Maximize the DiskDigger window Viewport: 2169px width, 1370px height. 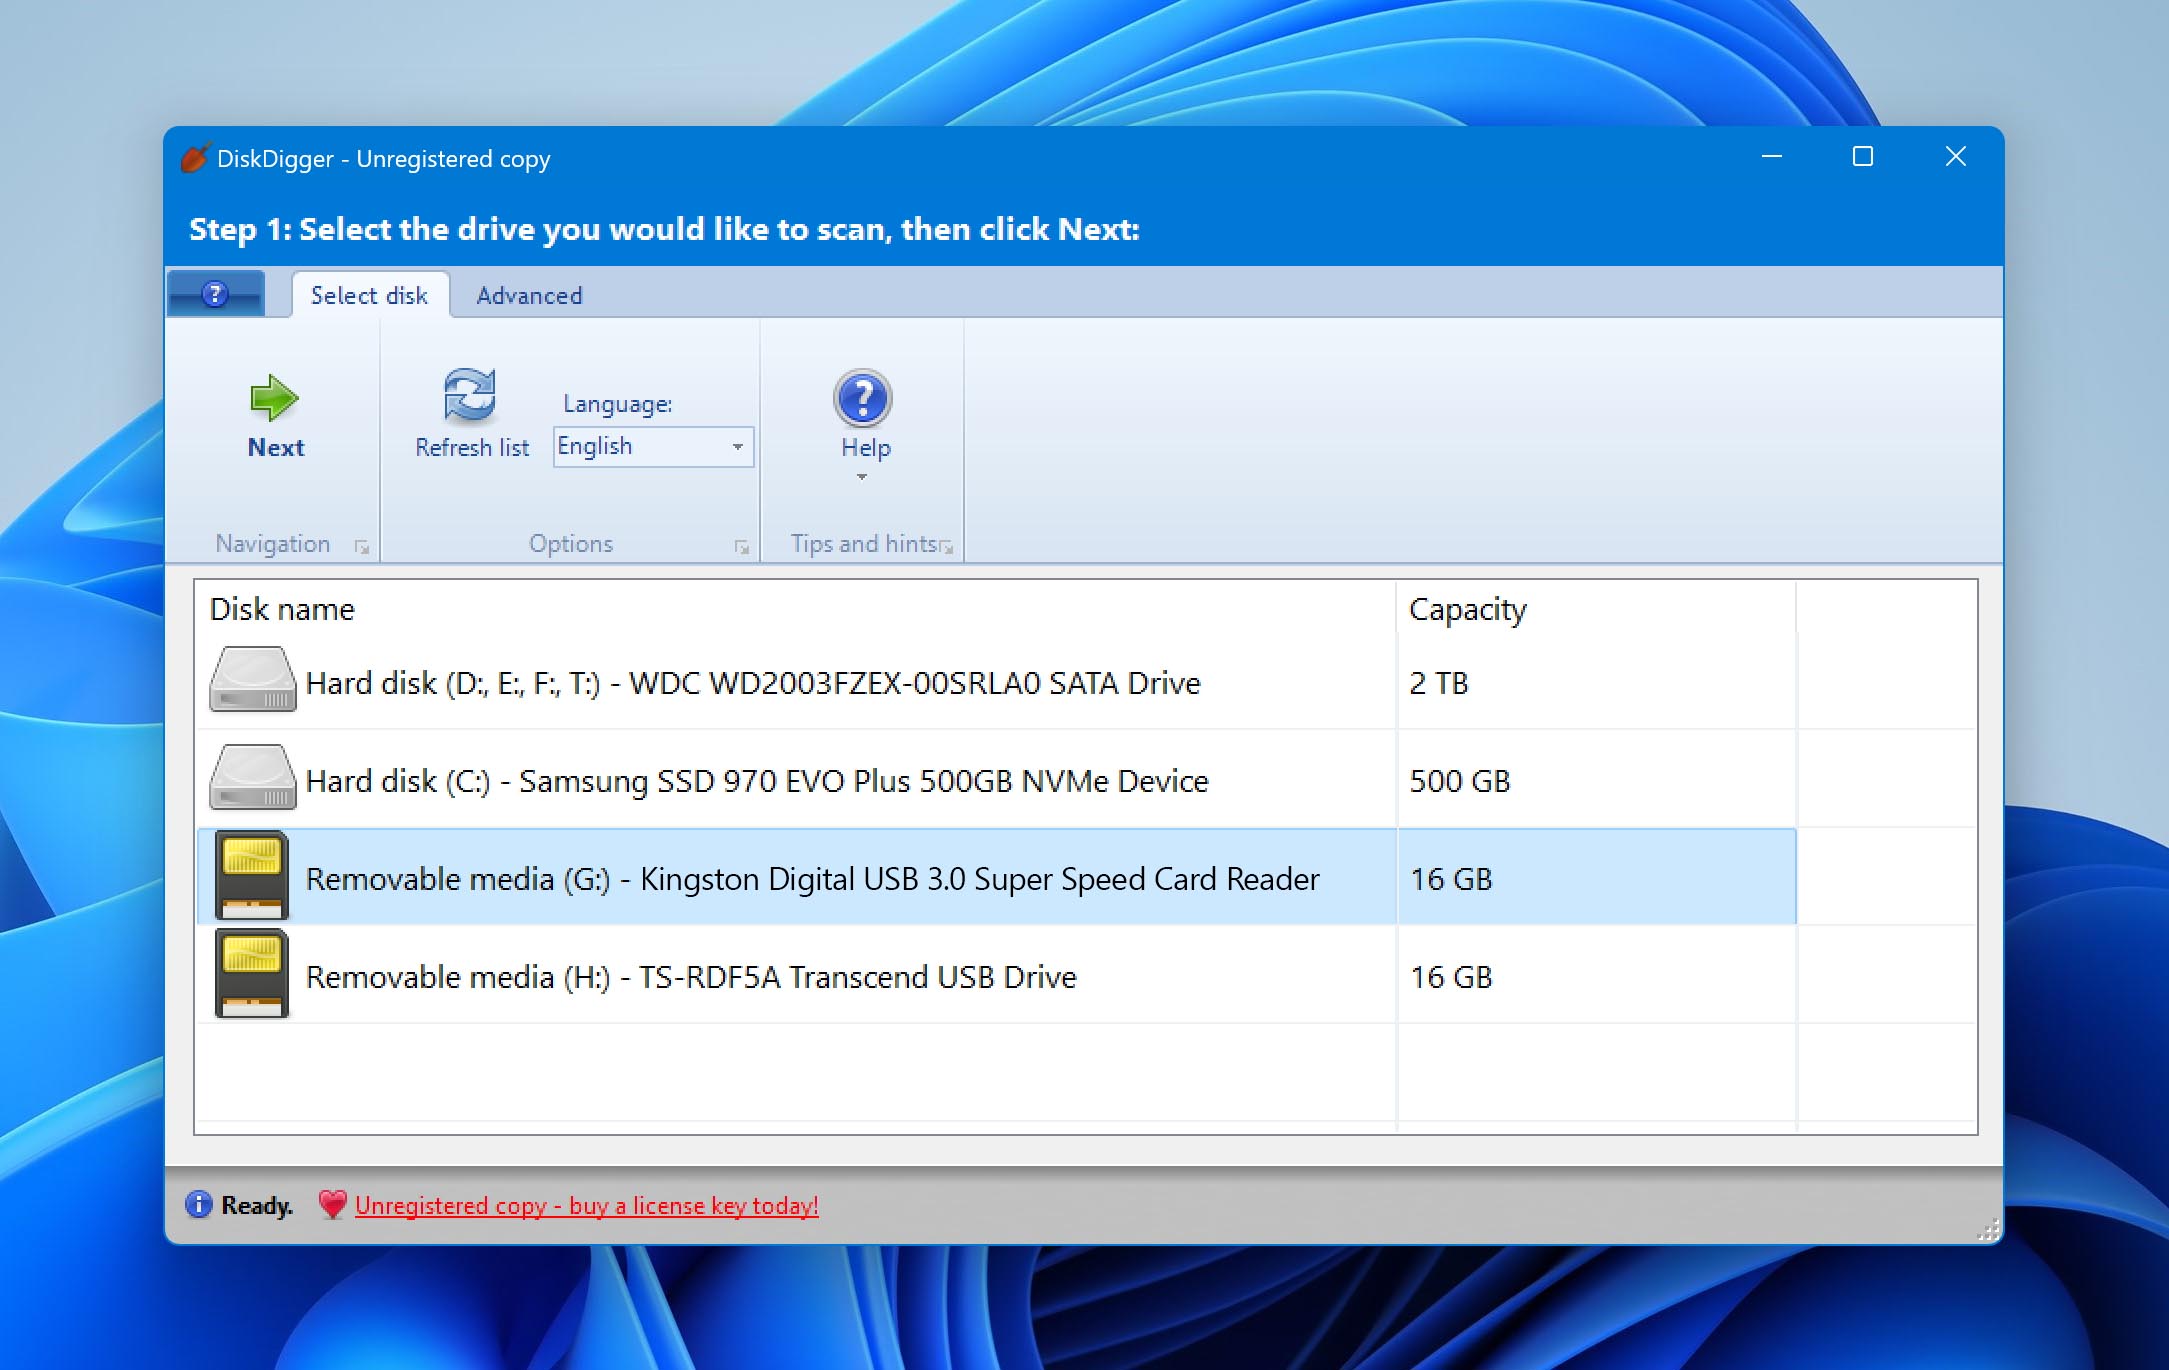coord(1862,157)
